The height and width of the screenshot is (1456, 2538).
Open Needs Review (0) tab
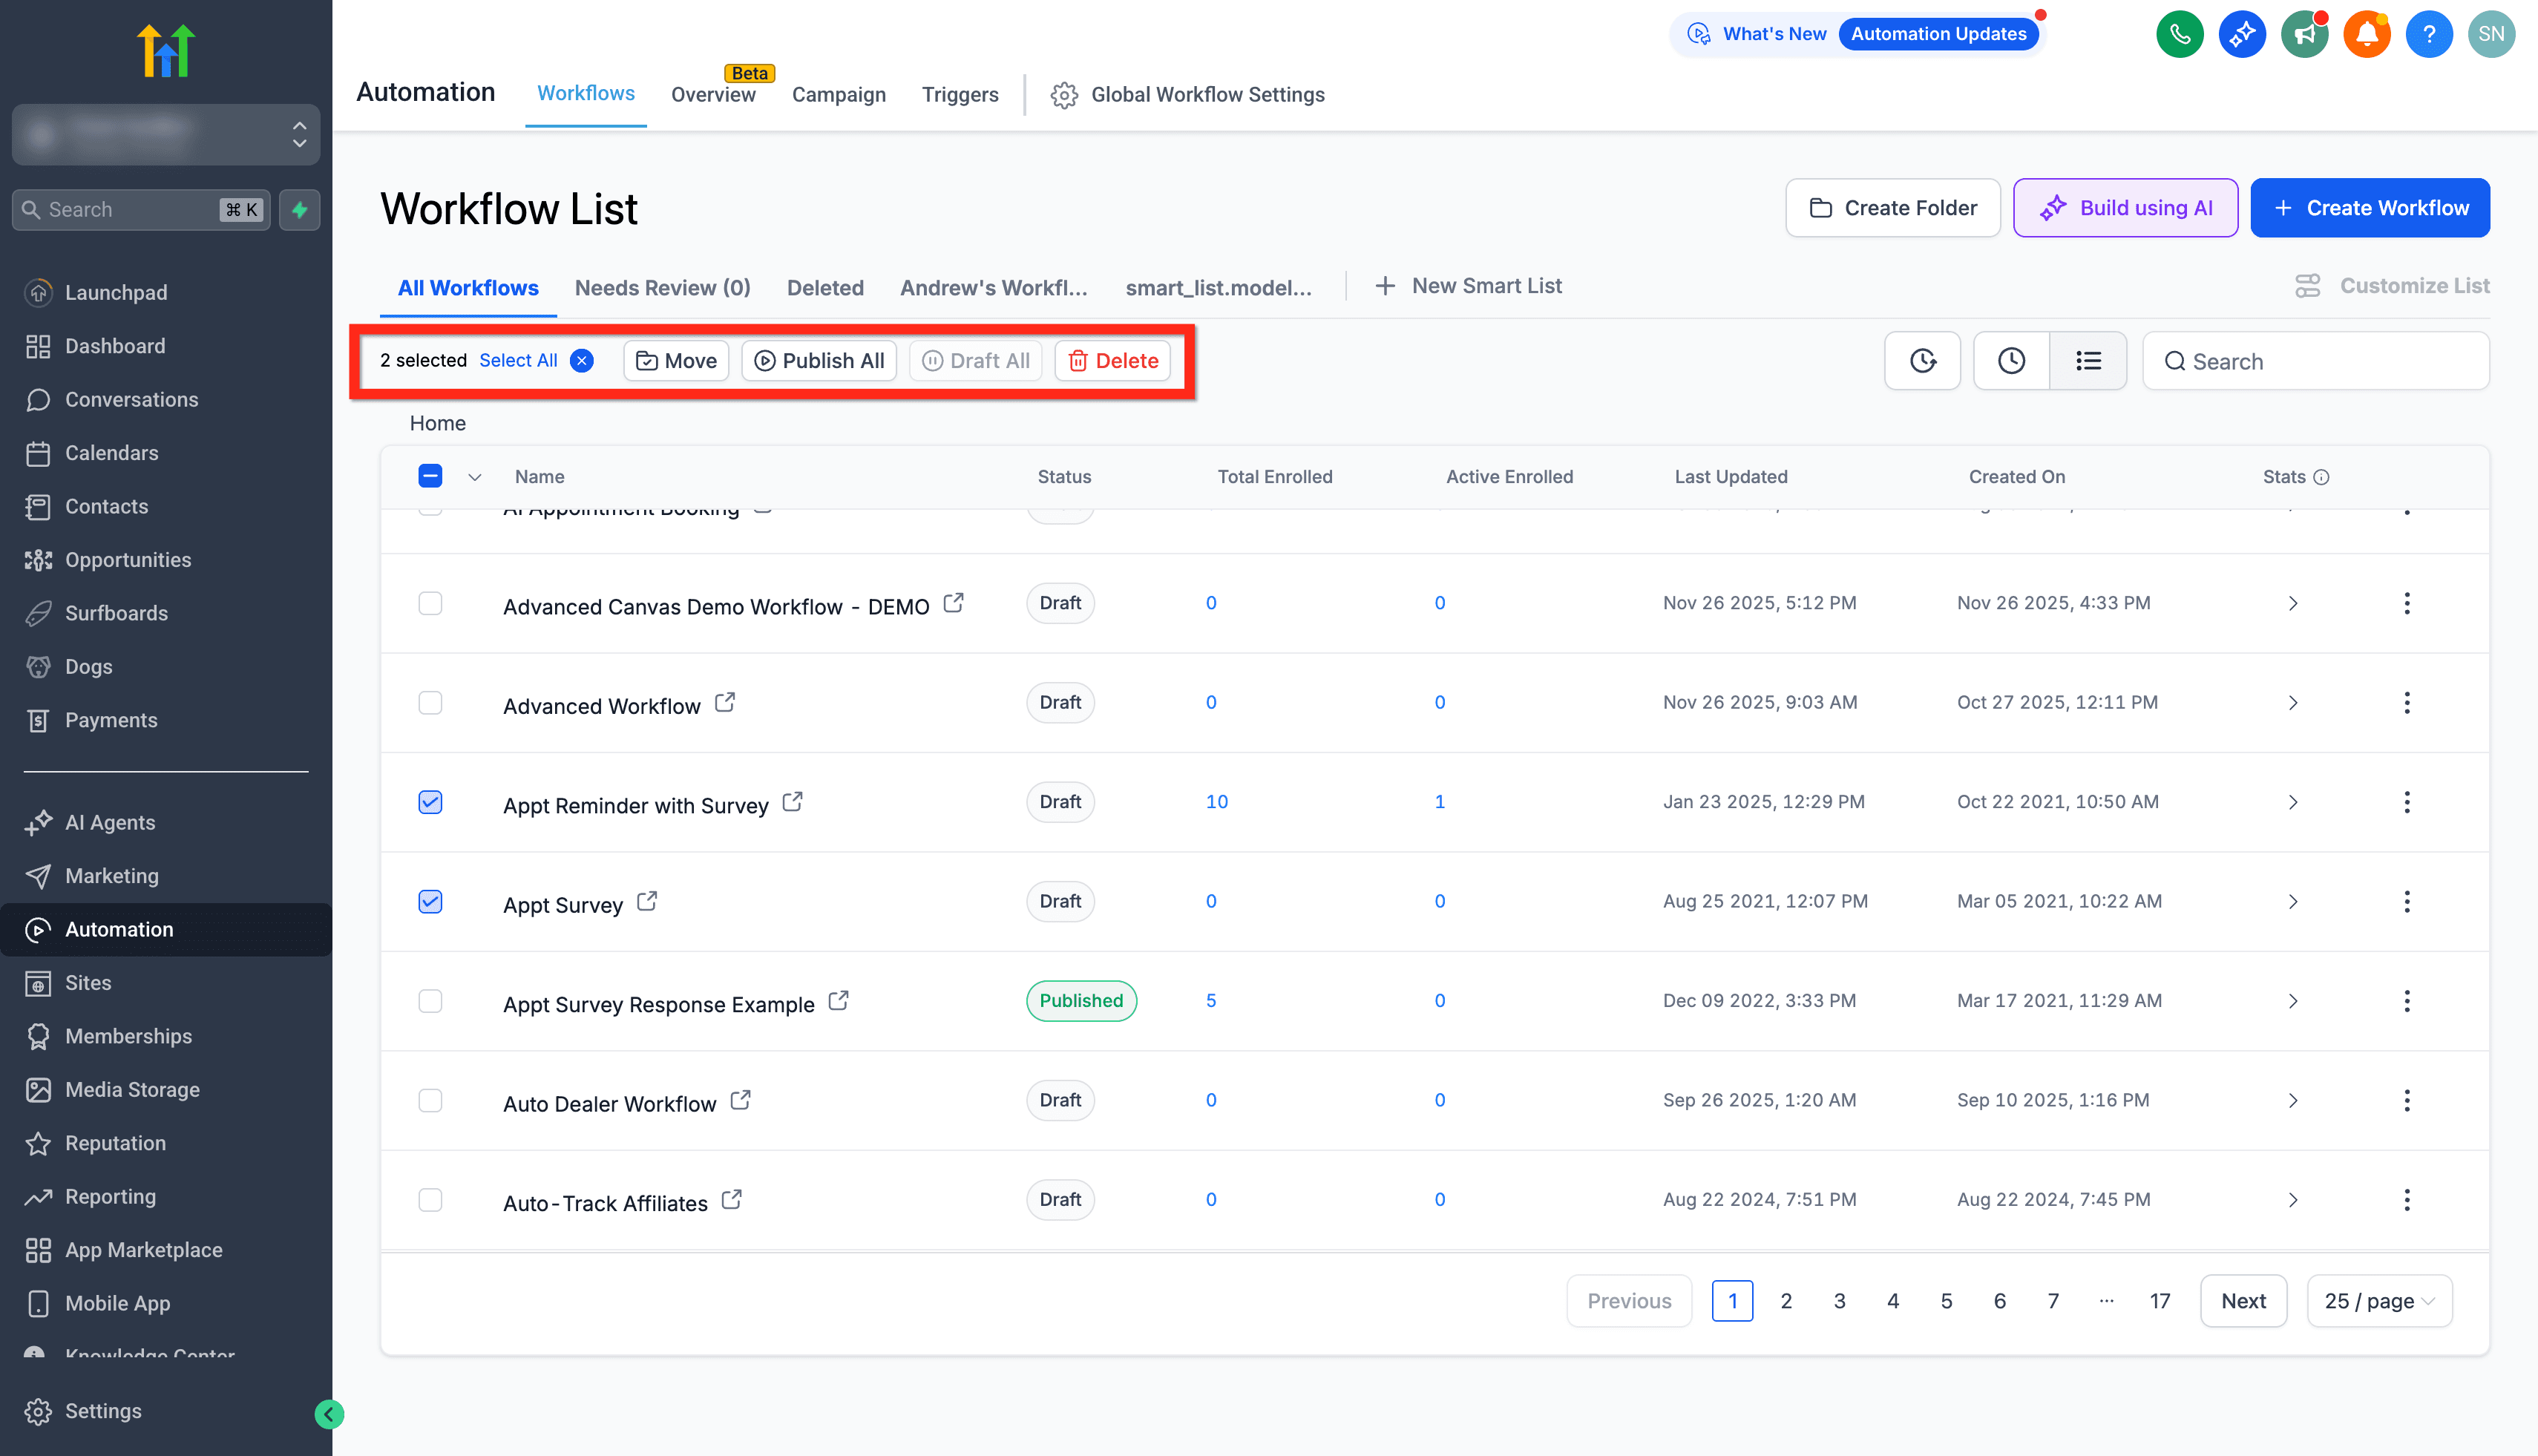662,288
